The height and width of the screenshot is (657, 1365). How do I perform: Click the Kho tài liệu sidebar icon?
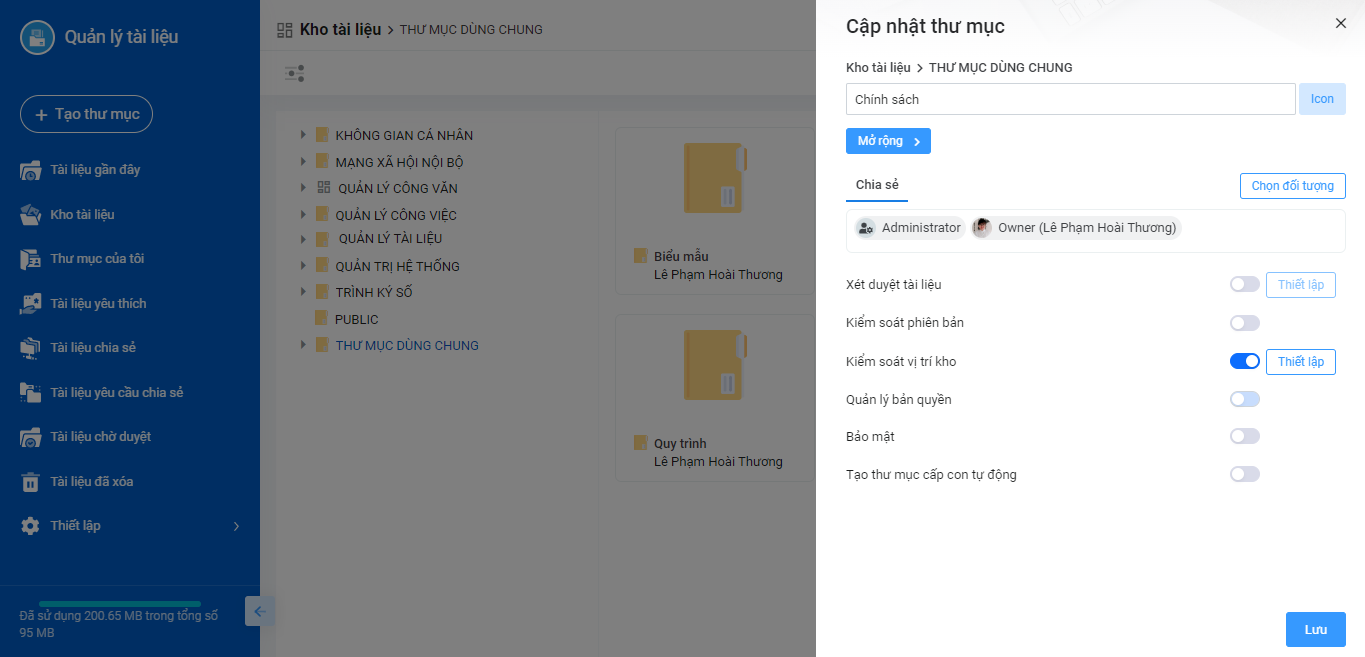[31, 215]
